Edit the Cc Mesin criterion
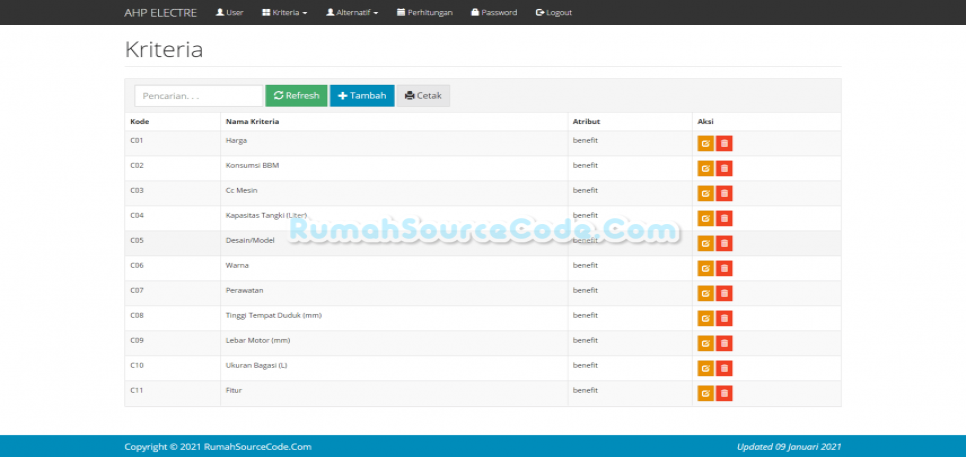The image size is (966, 457). click(x=705, y=194)
